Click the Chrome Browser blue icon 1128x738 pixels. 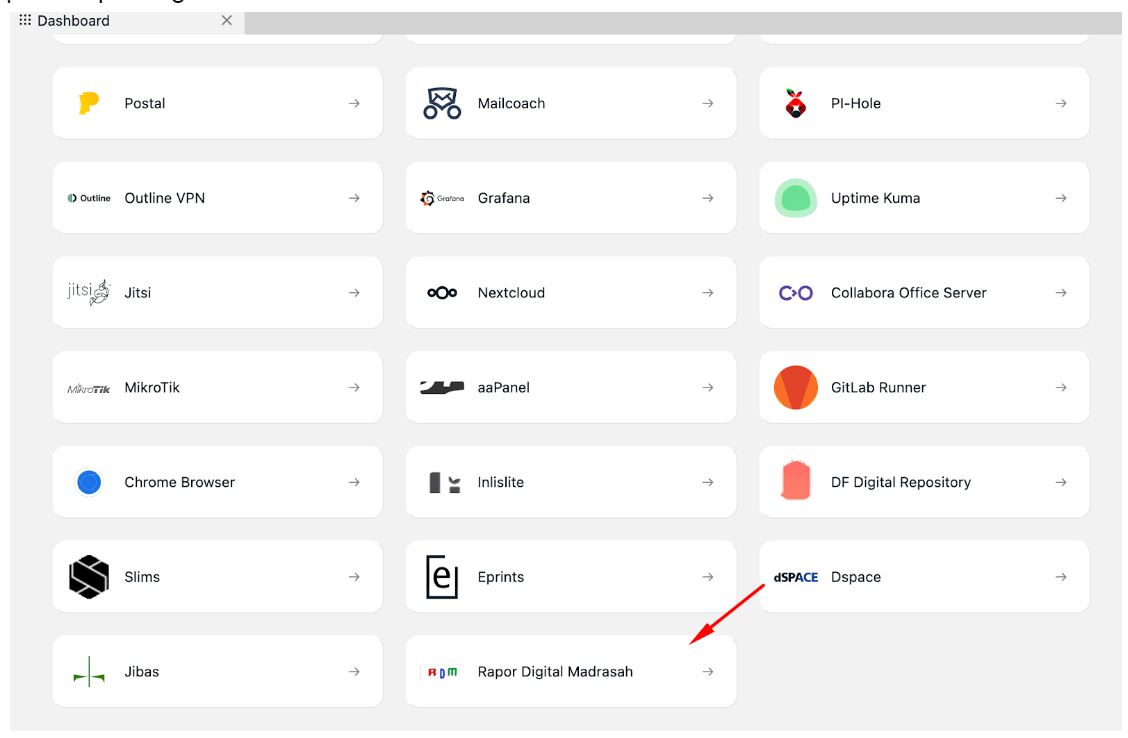coord(89,482)
